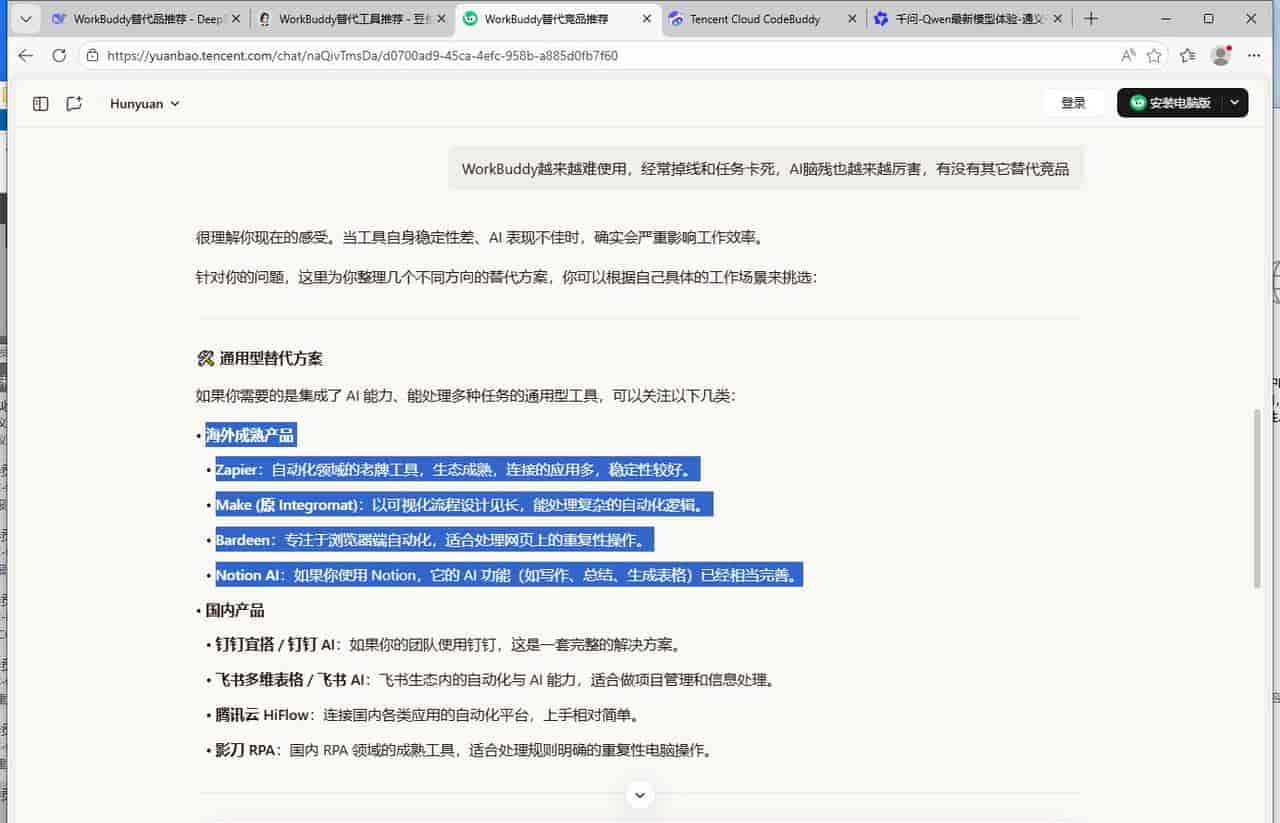
Task: Click the Bardeen bullet line
Action: point(435,540)
